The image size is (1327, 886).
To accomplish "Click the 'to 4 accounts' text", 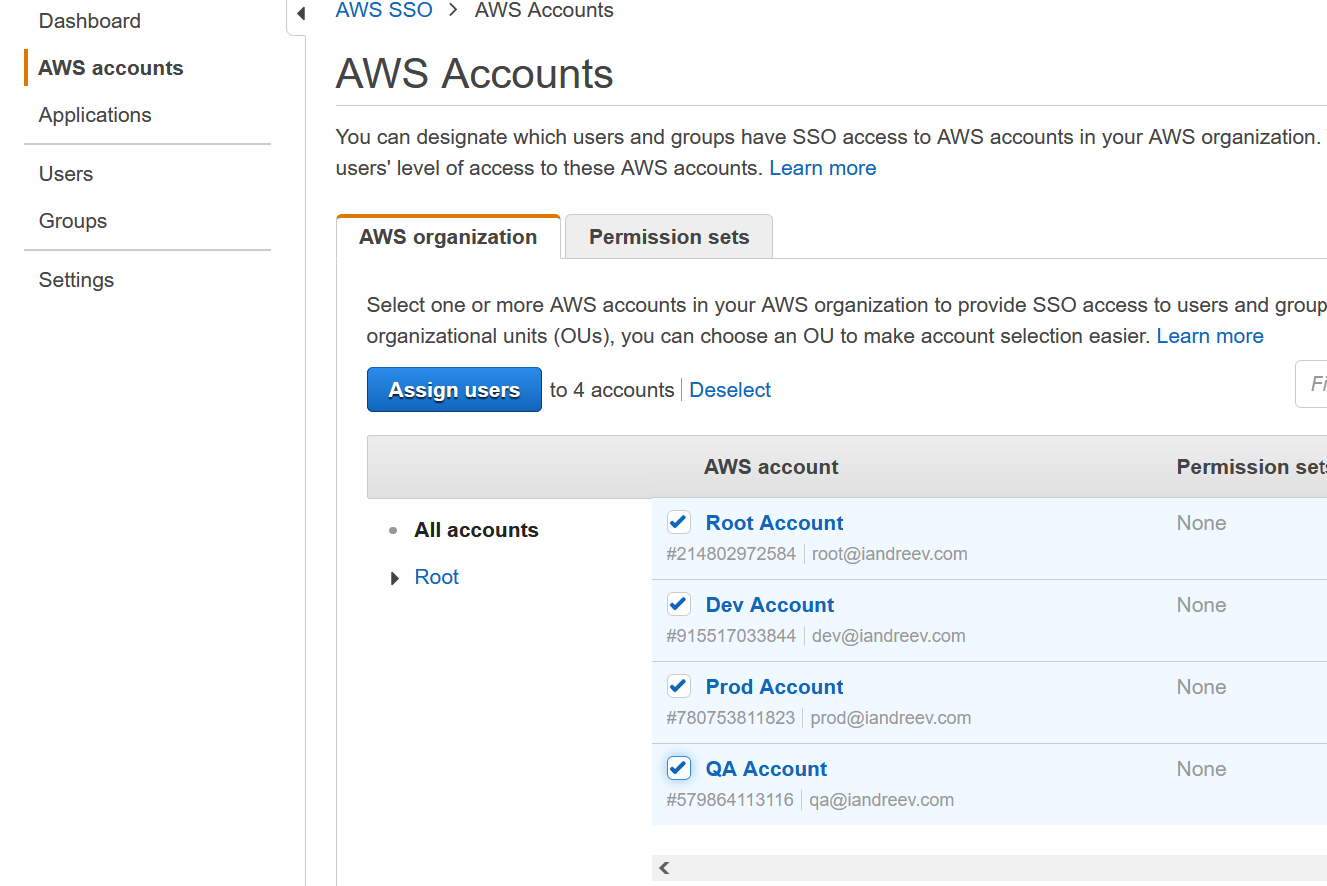I will (x=612, y=390).
